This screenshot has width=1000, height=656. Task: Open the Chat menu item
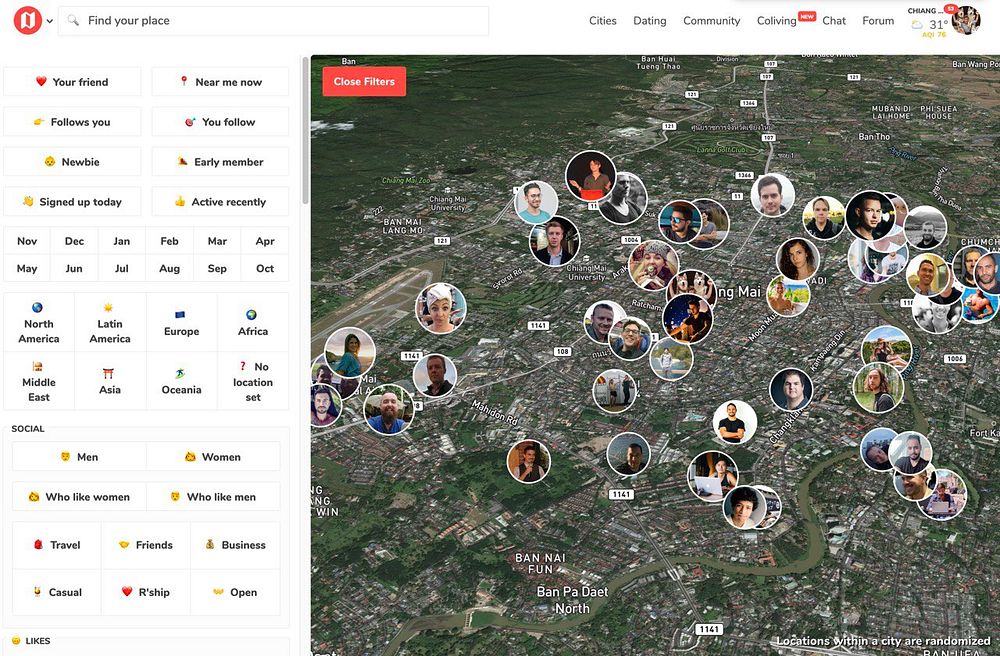(x=834, y=20)
